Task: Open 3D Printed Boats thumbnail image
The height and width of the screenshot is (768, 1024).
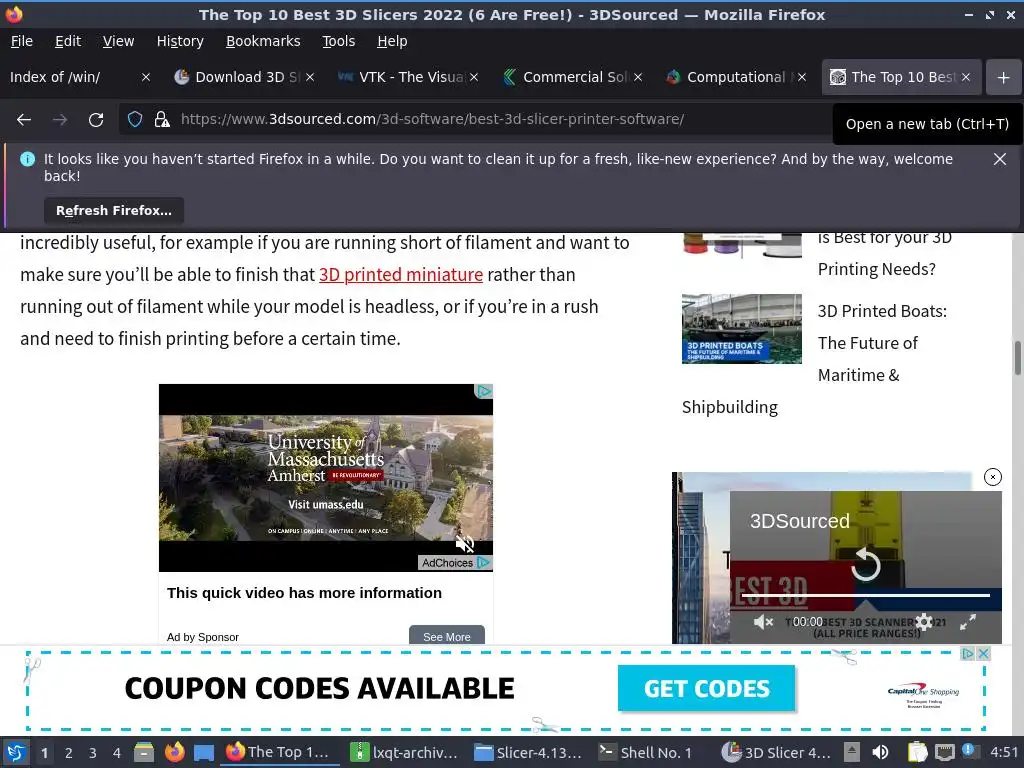Action: click(742, 328)
